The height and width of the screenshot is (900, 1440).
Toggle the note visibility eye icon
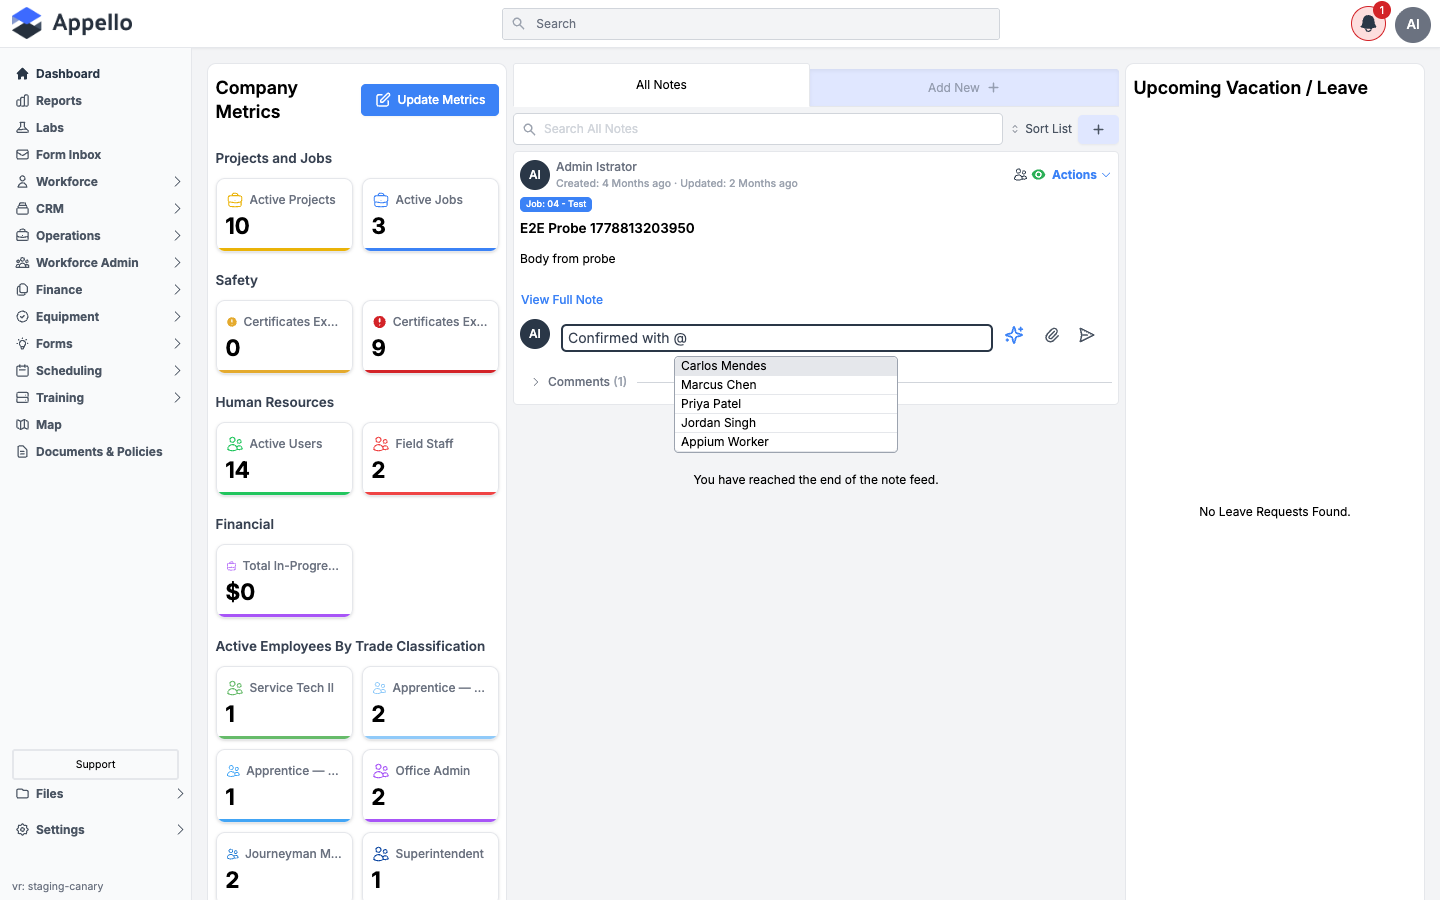(x=1039, y=175)
